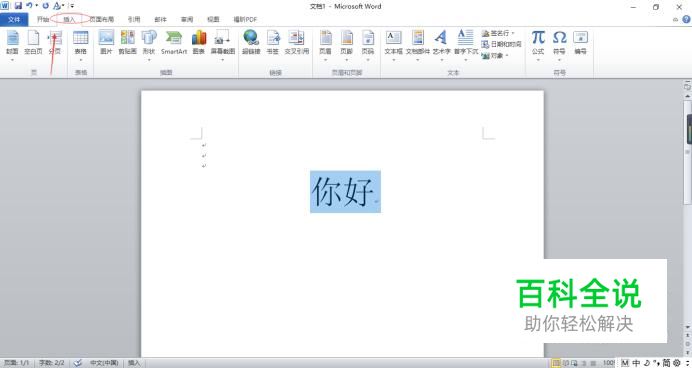
Task: Click the language 中文(中国) status
Action: point(104,363)
